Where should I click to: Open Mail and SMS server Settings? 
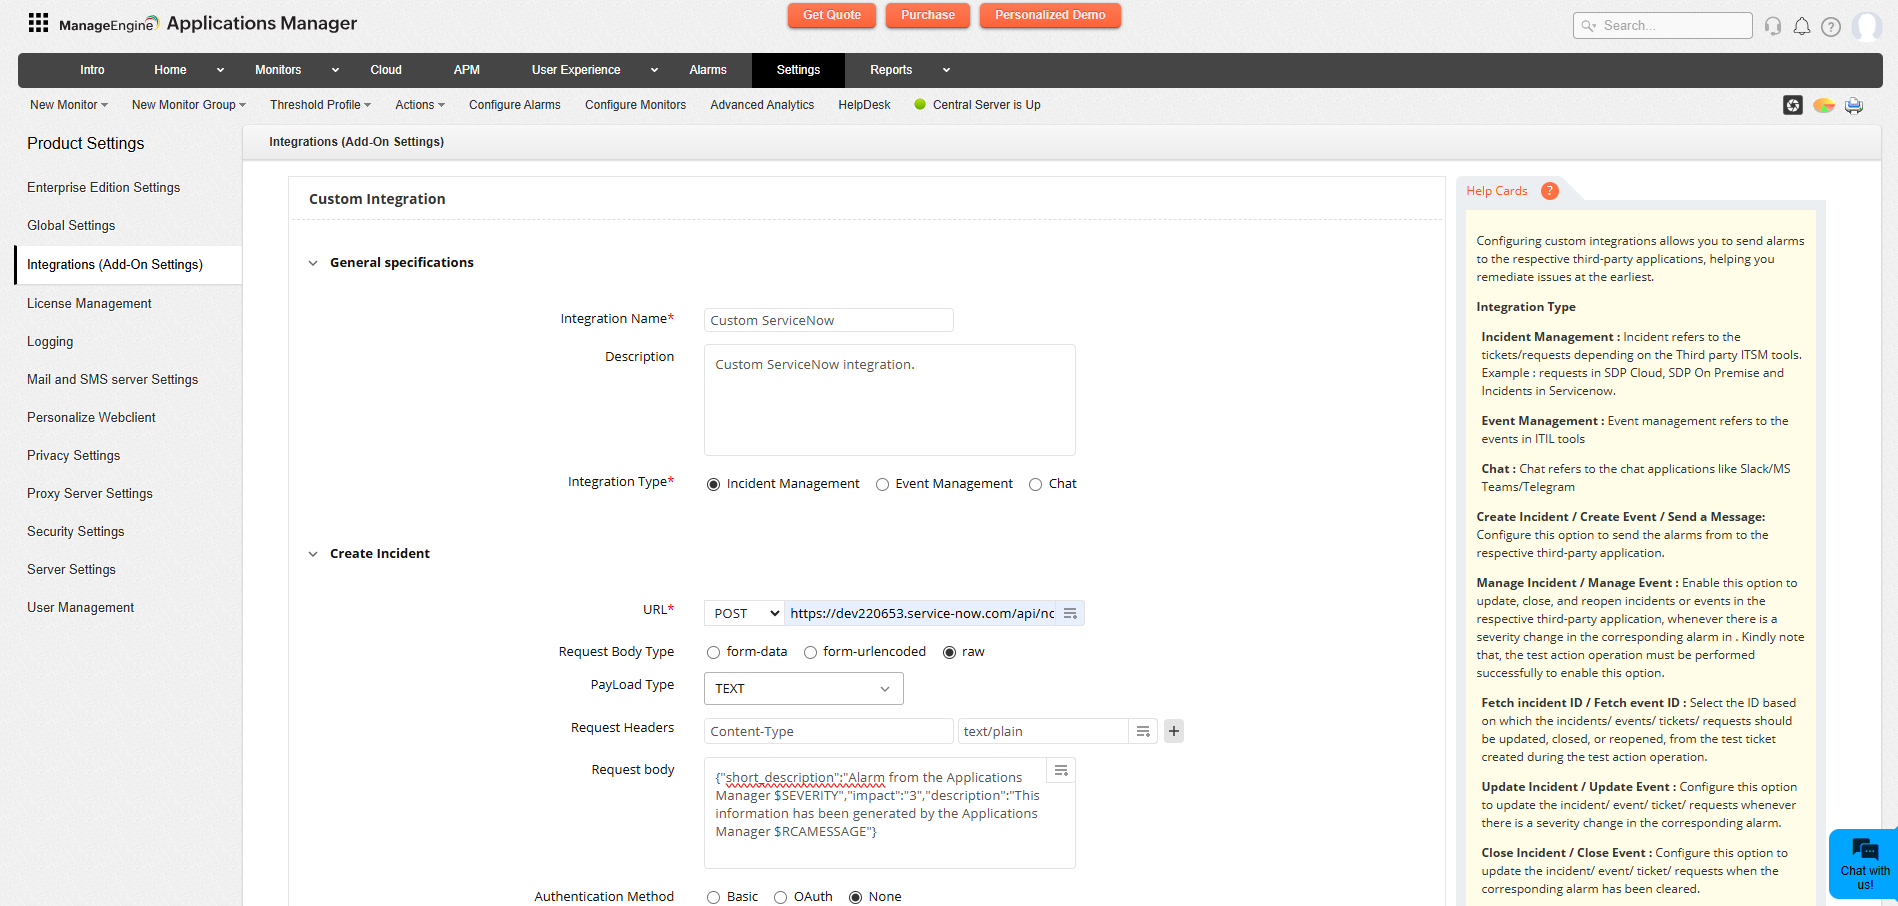point(113,380)
